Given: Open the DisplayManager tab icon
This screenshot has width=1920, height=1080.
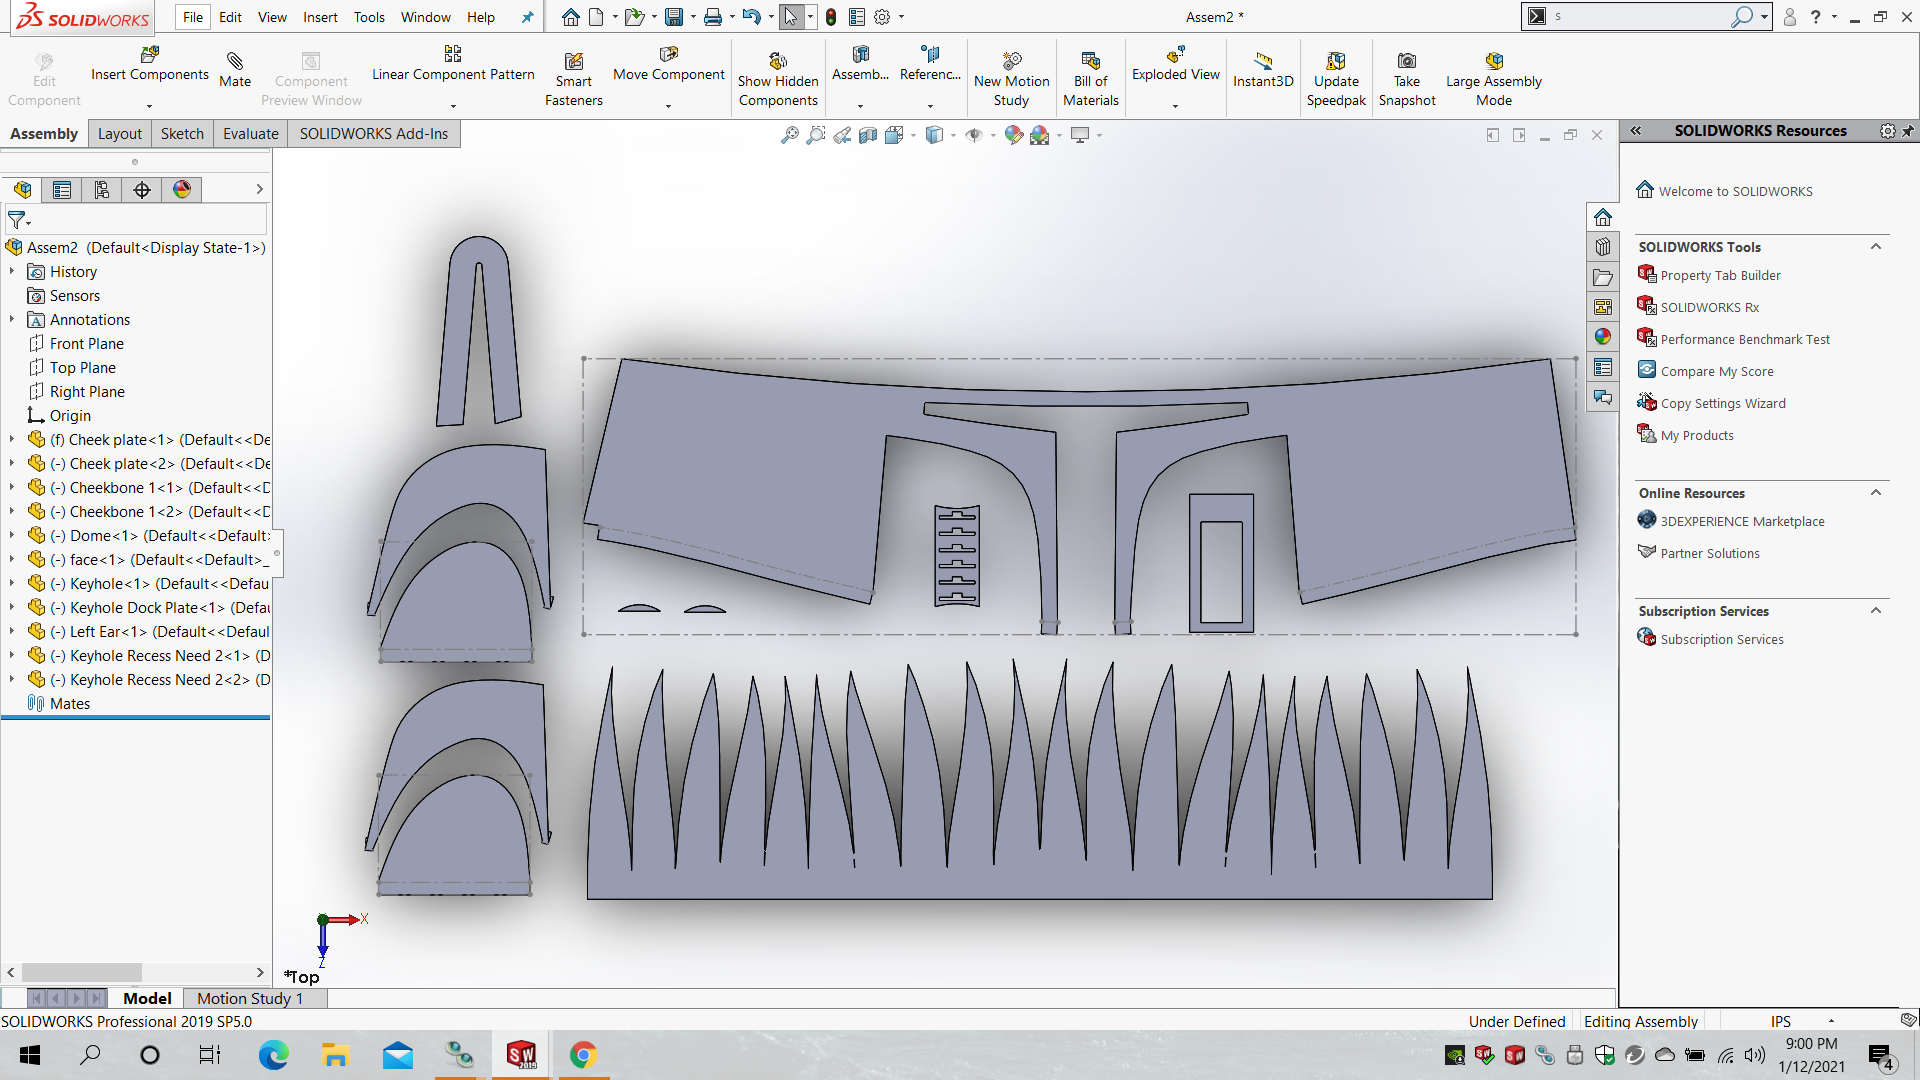Looking at the screenshot, I should click(182, 190).
